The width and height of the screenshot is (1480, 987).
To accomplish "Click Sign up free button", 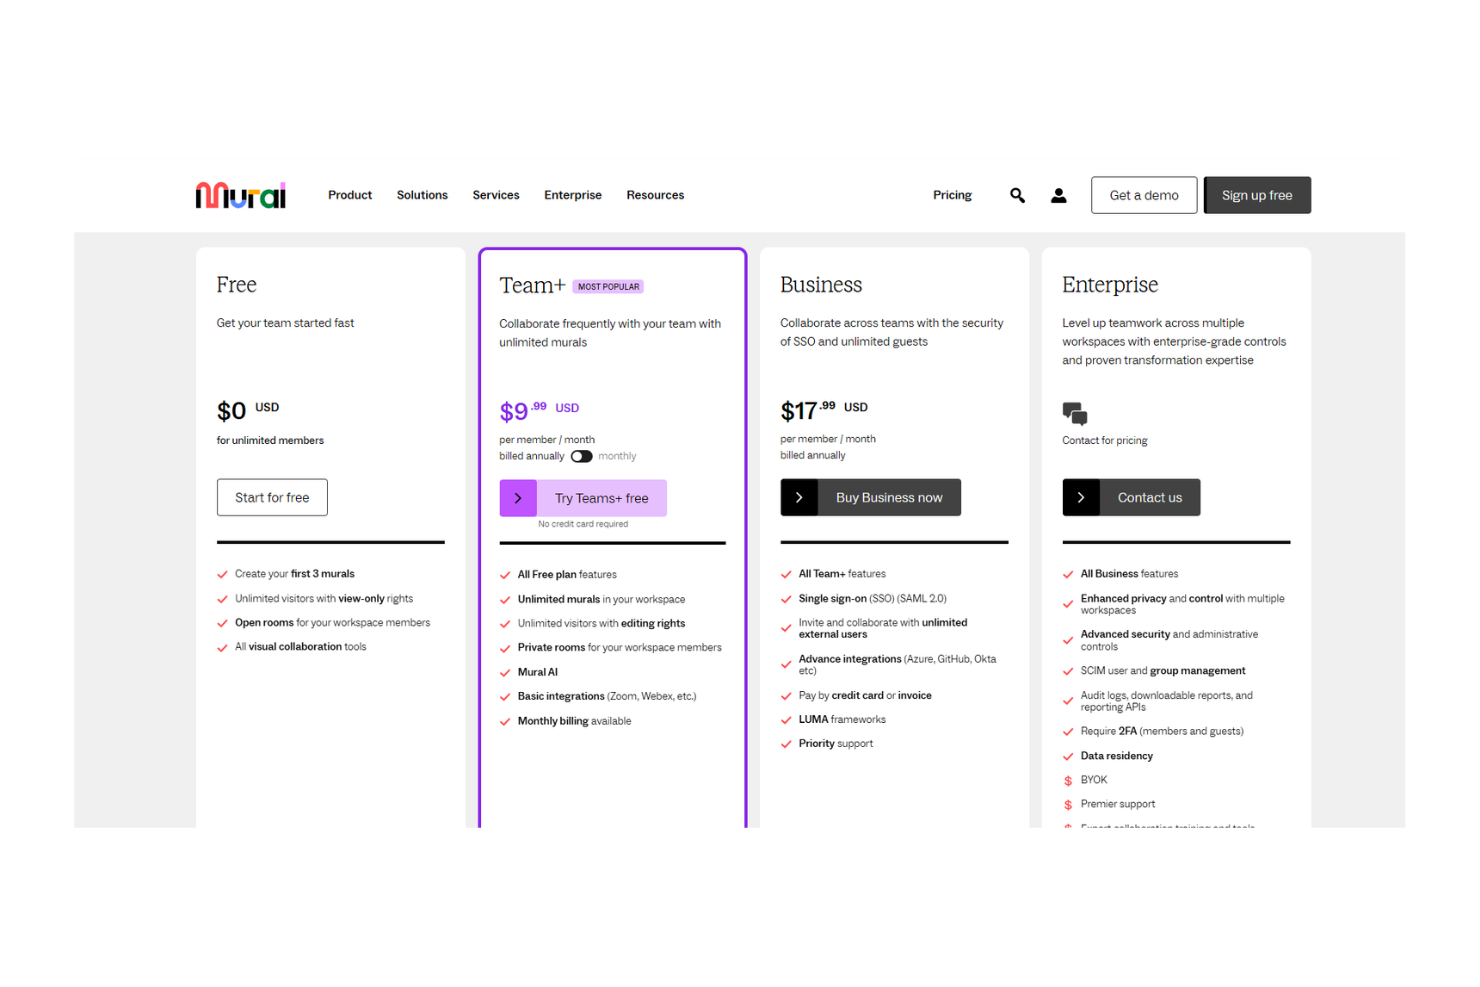I will click(1257, 195).
